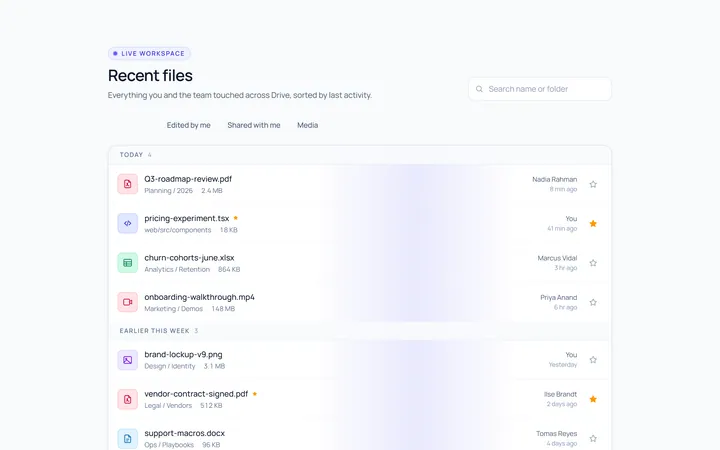
Task: Click the 3.1 MB file size
Action: pyautogui.click(x=214, y=366)
